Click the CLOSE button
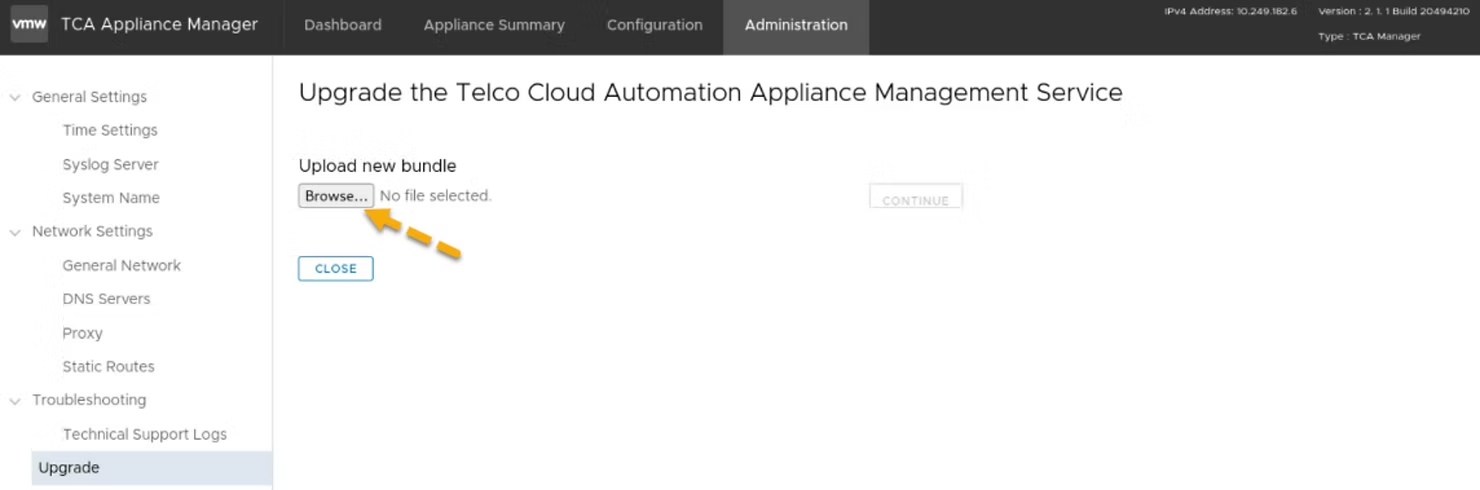This screenshot has width=1480, height=490. pos(335,268)
